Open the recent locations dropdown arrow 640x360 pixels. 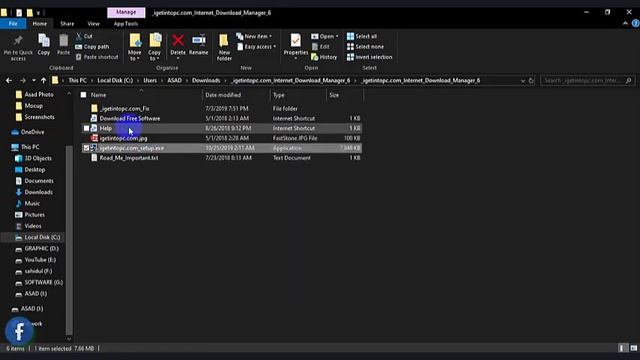pos(34,80)
